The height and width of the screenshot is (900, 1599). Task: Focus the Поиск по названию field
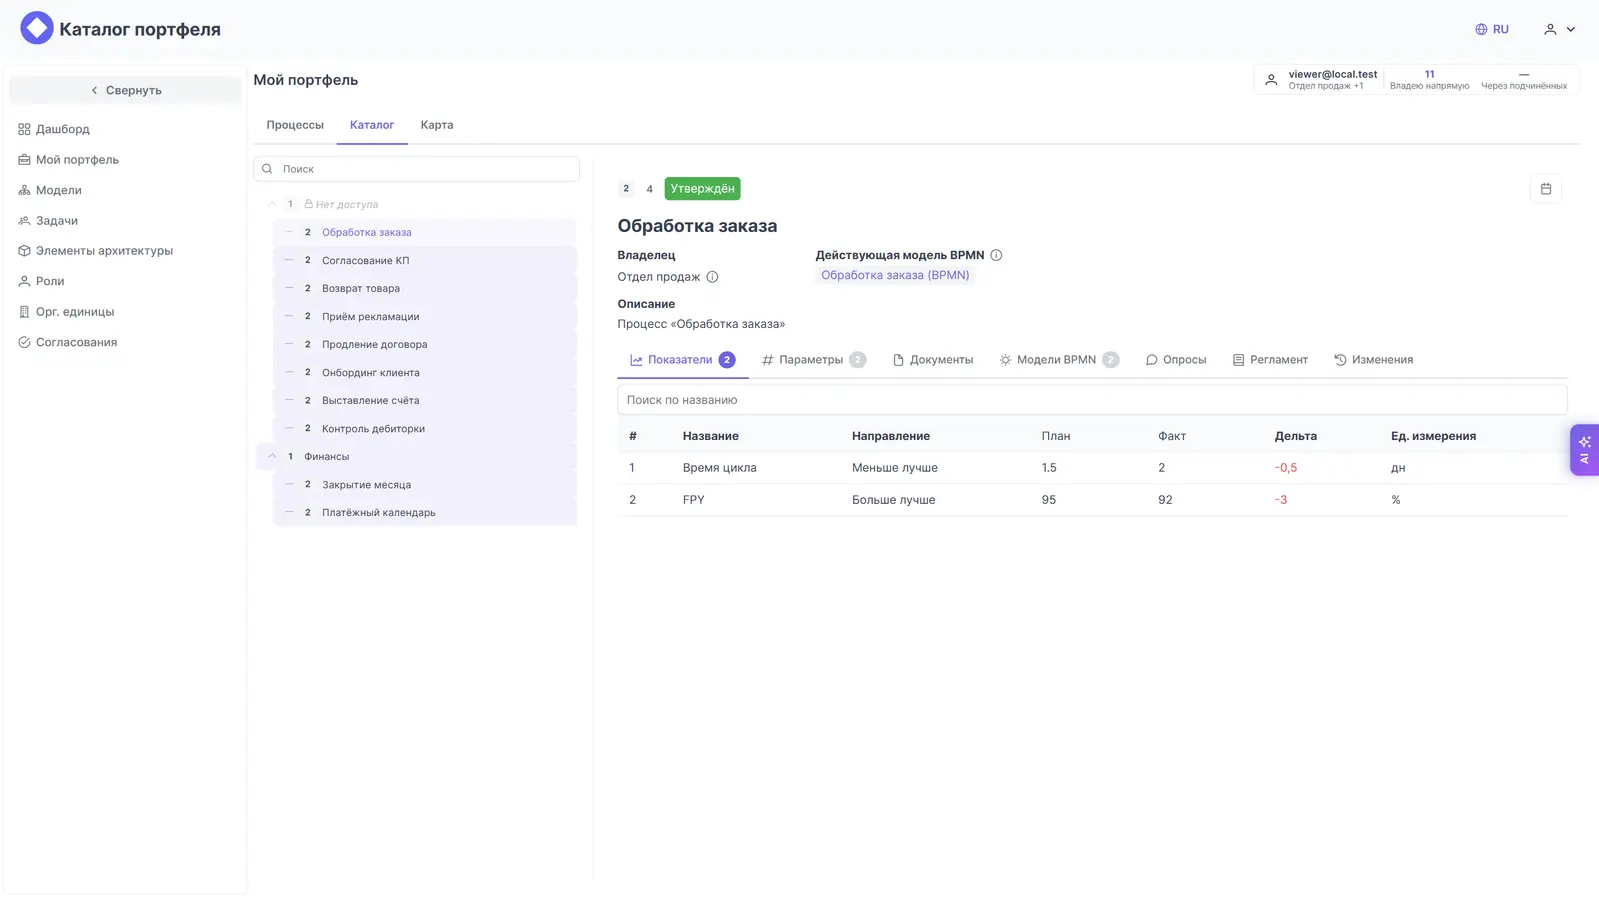pos(1092,400)
